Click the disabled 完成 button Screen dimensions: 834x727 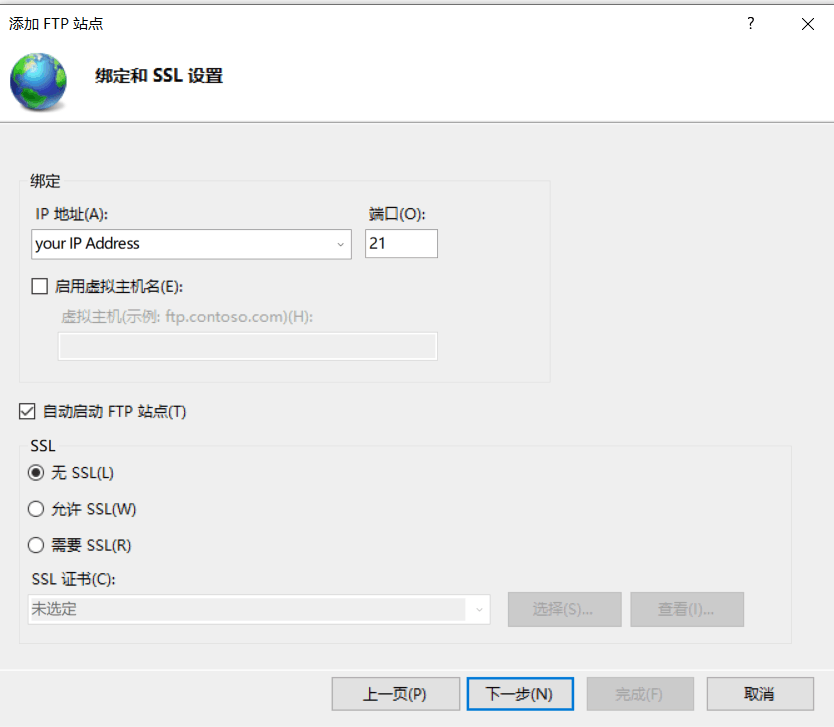click(x=639, y=693)
